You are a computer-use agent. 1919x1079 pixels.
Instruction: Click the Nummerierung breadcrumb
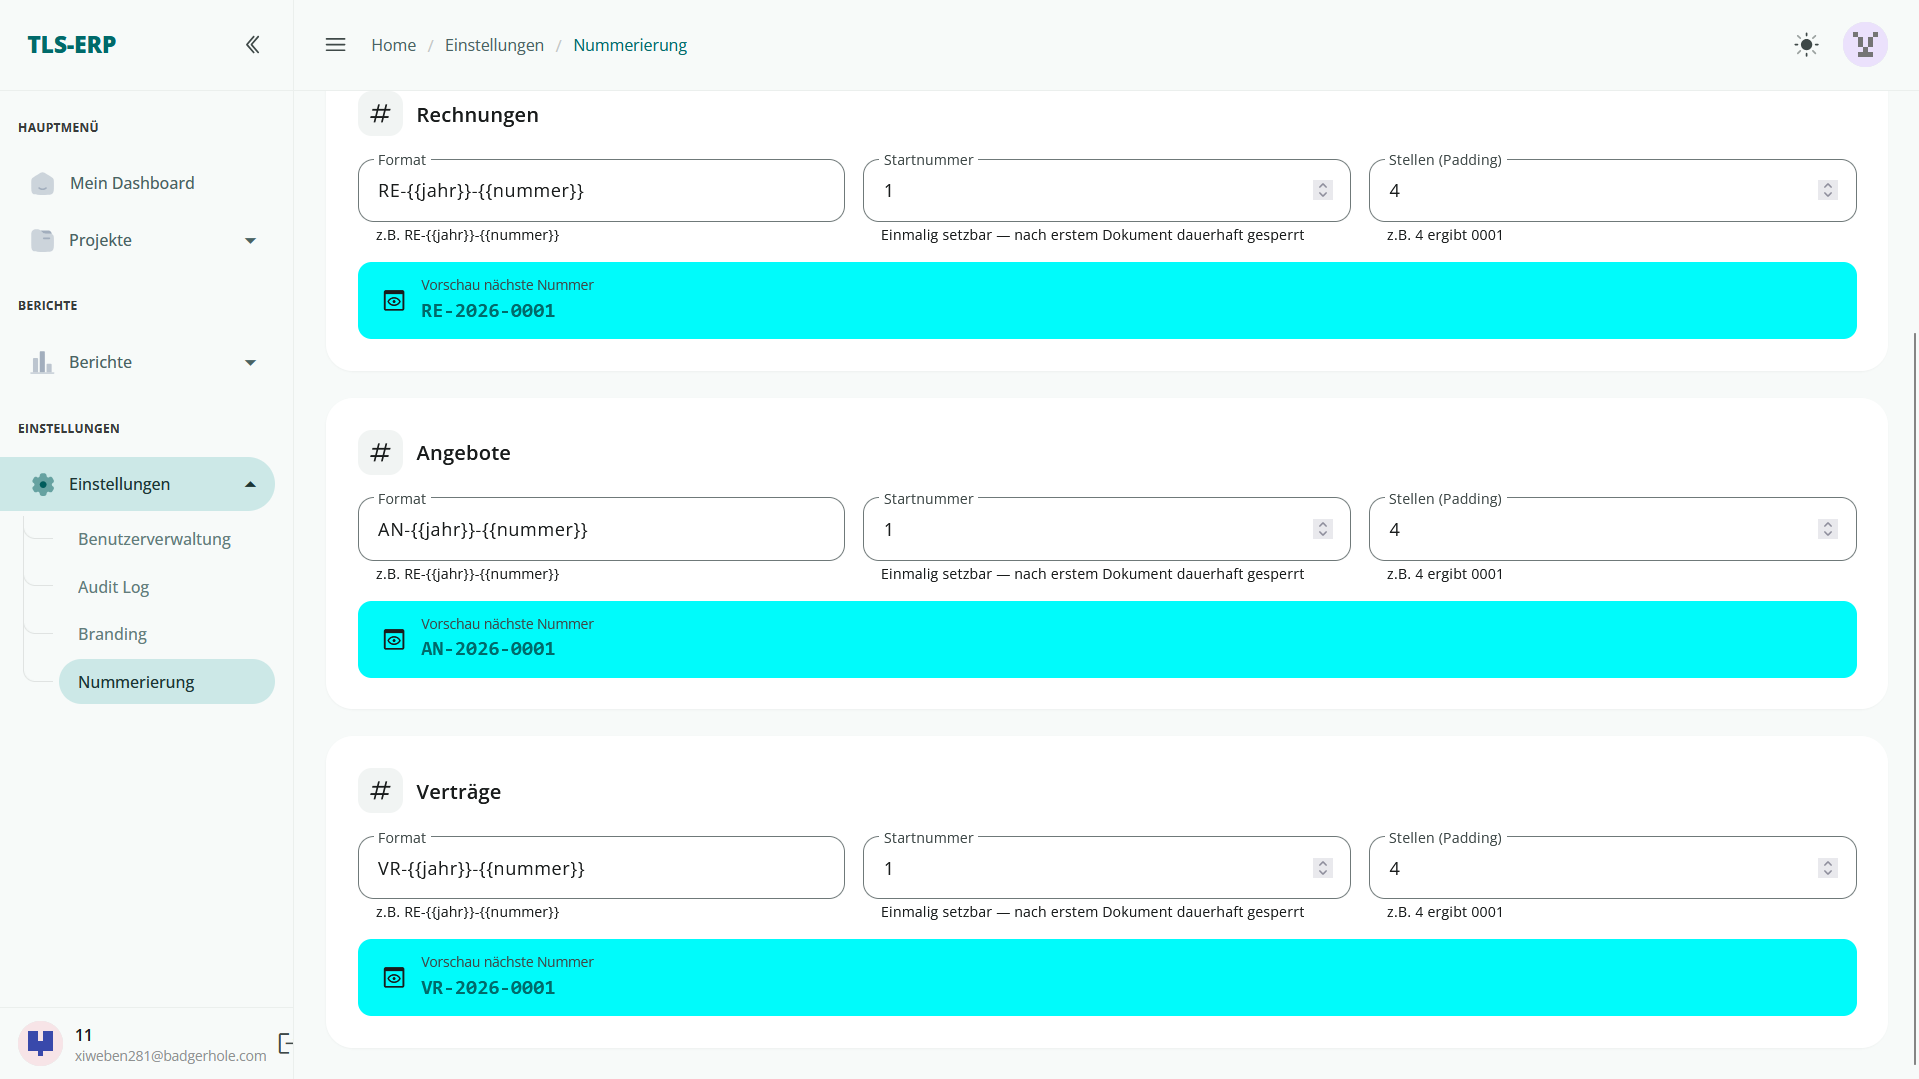click(x=630, y=45)
